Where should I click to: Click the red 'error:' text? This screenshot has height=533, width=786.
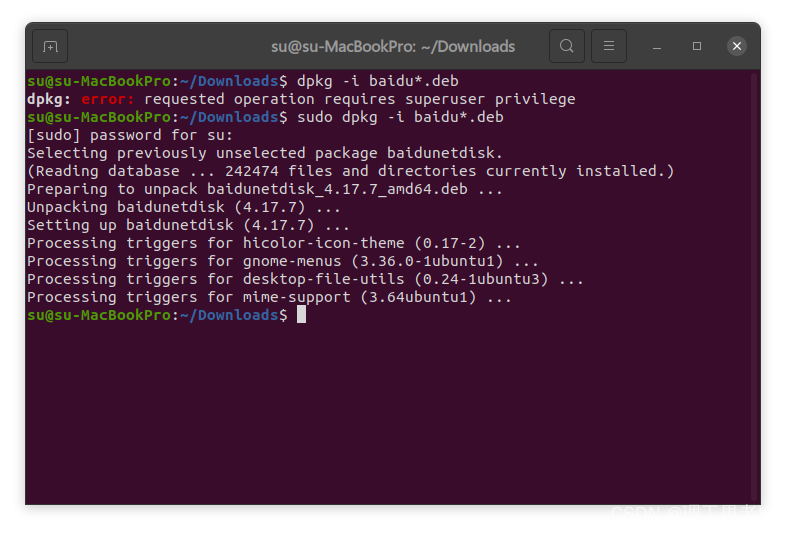[x=107, y=99]
